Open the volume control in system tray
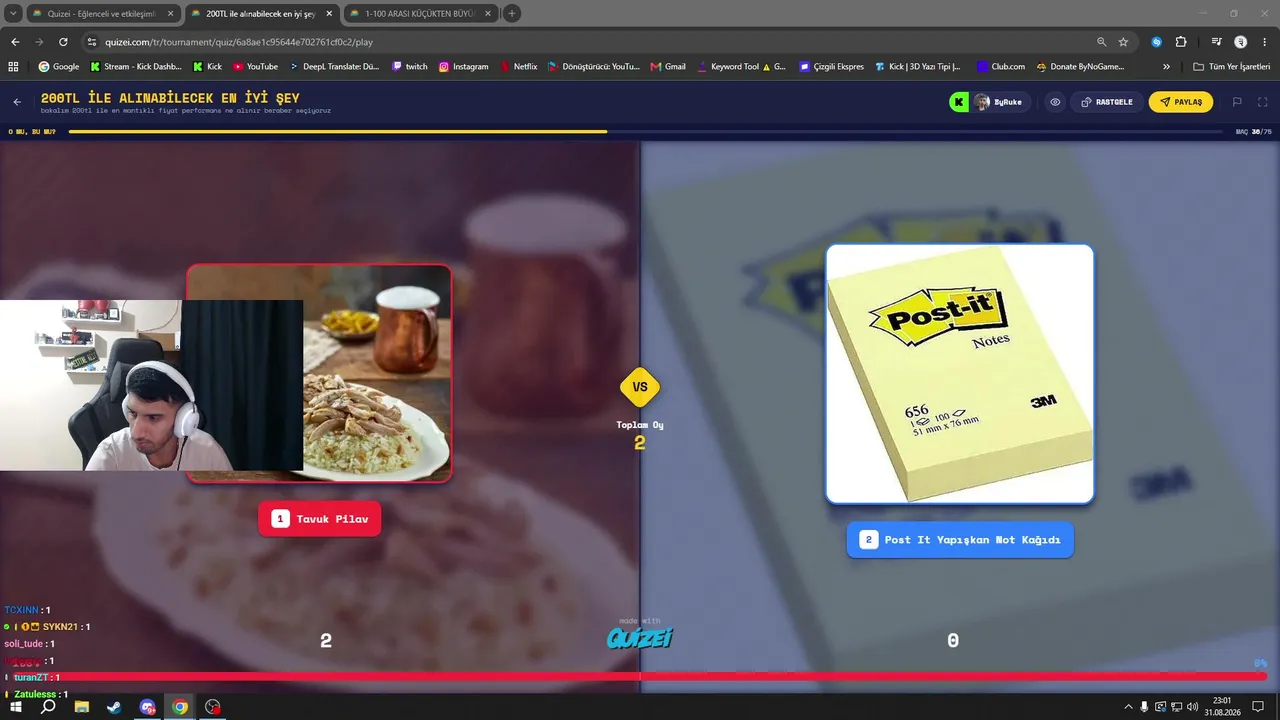 (x=1192, y=707)
